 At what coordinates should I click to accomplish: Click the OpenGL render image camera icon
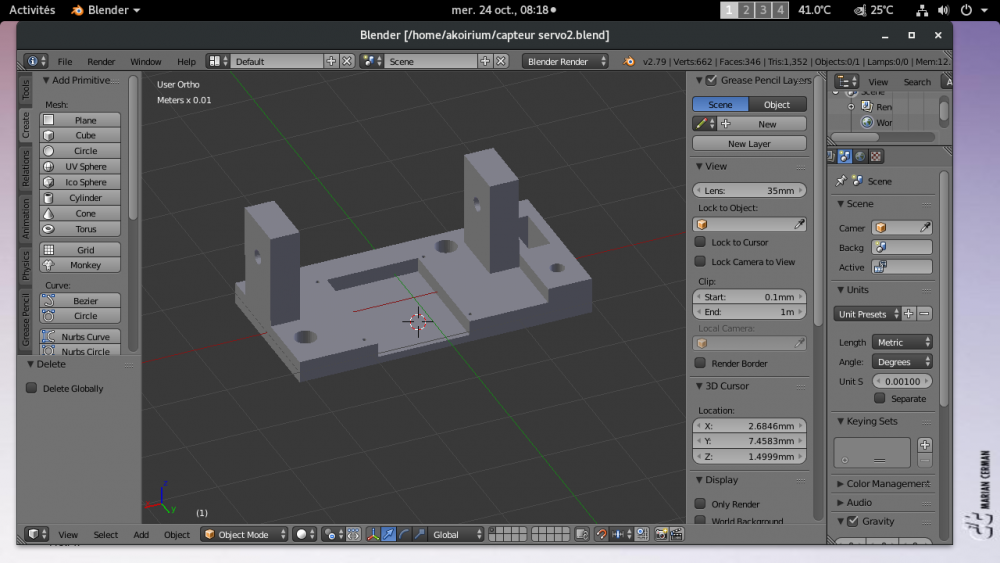661,535
